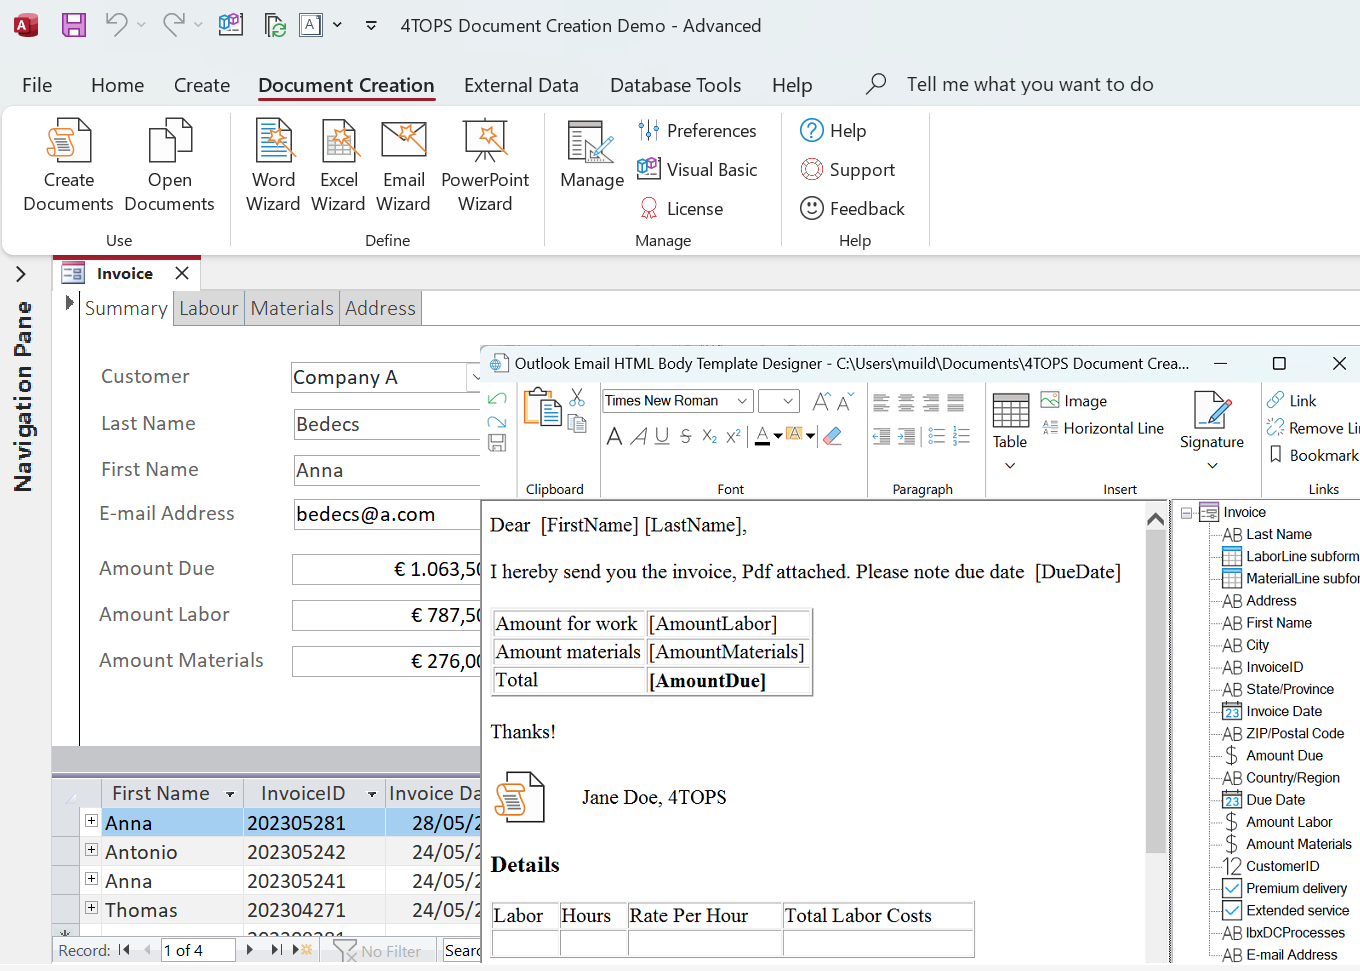This screenshot has width=1360, height=971.
Task: Expand the Navigation Pane with the chevron
Action: [21, 274]
